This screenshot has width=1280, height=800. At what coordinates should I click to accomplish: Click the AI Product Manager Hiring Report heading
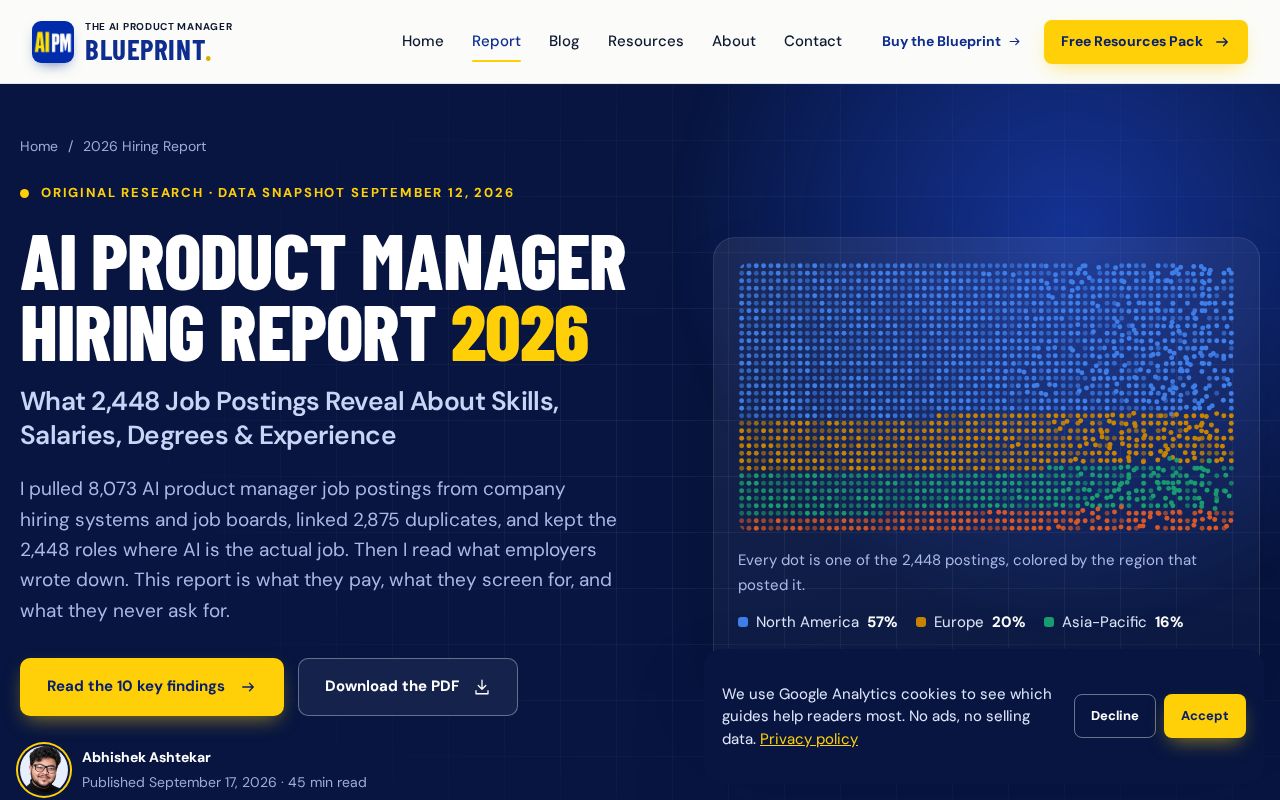pyautogui.click(x=323, y=297)
